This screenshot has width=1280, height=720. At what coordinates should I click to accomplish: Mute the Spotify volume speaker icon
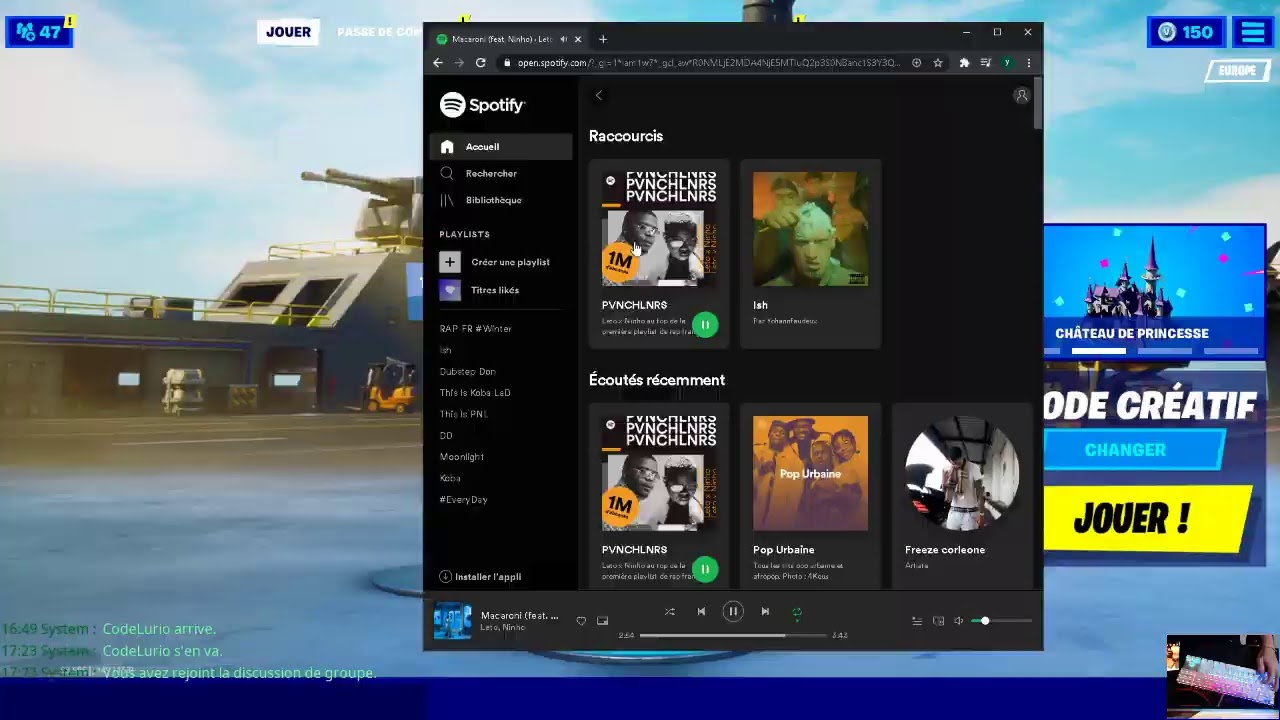click(958, 621)
